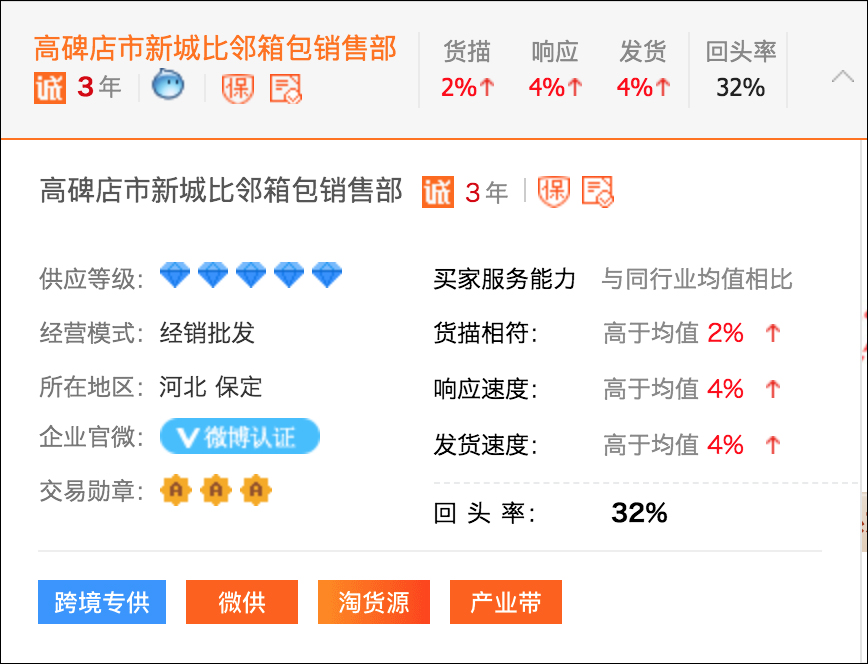This screenshot has height=664, width=868.
Task: Click the 保 shield icon in details panel
Action: click(553, 191)
